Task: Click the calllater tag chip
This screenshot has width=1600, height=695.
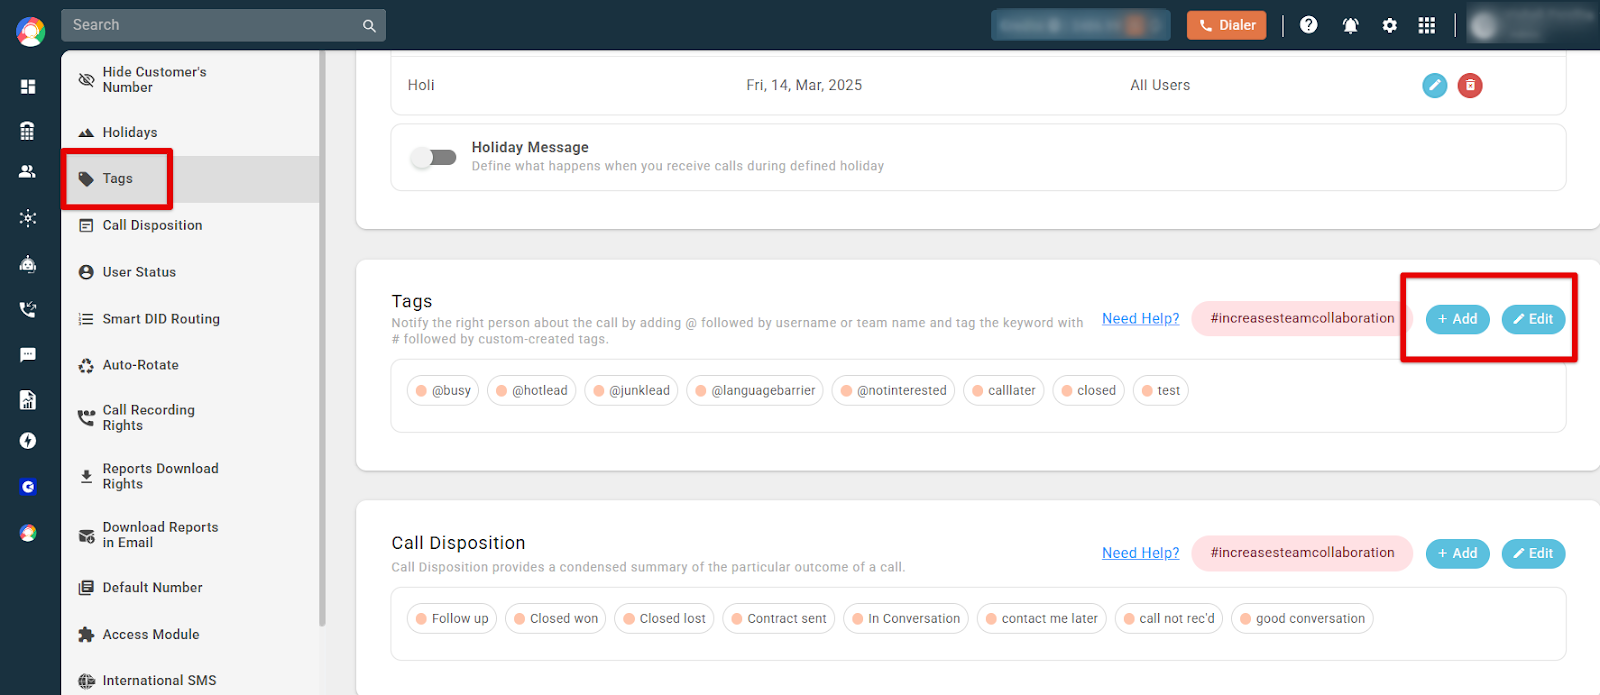Action: point(1004,391)
